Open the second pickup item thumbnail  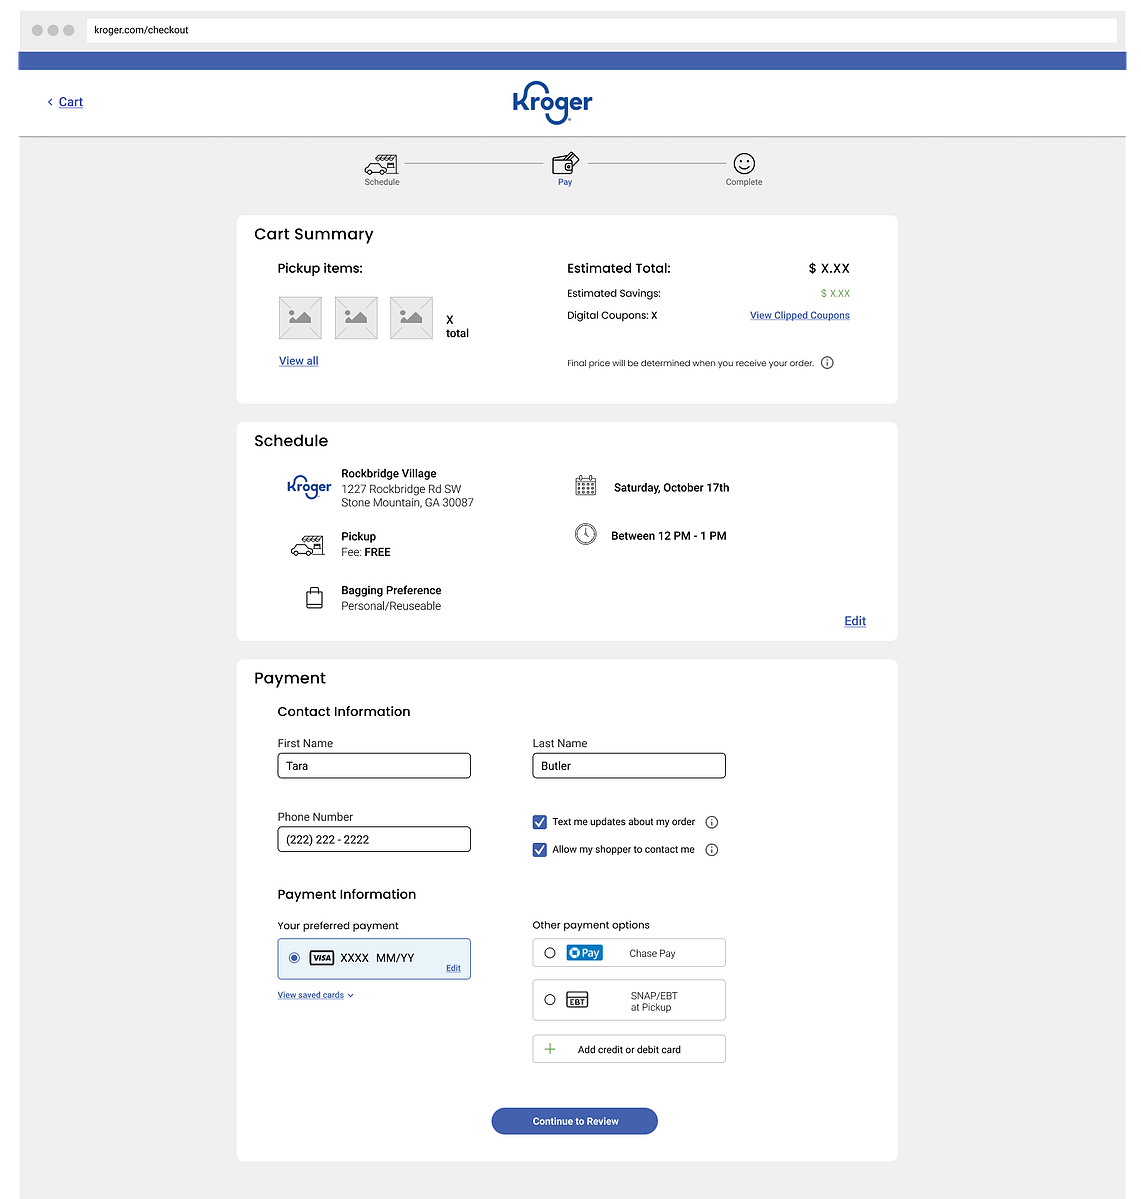pos(356,317)
